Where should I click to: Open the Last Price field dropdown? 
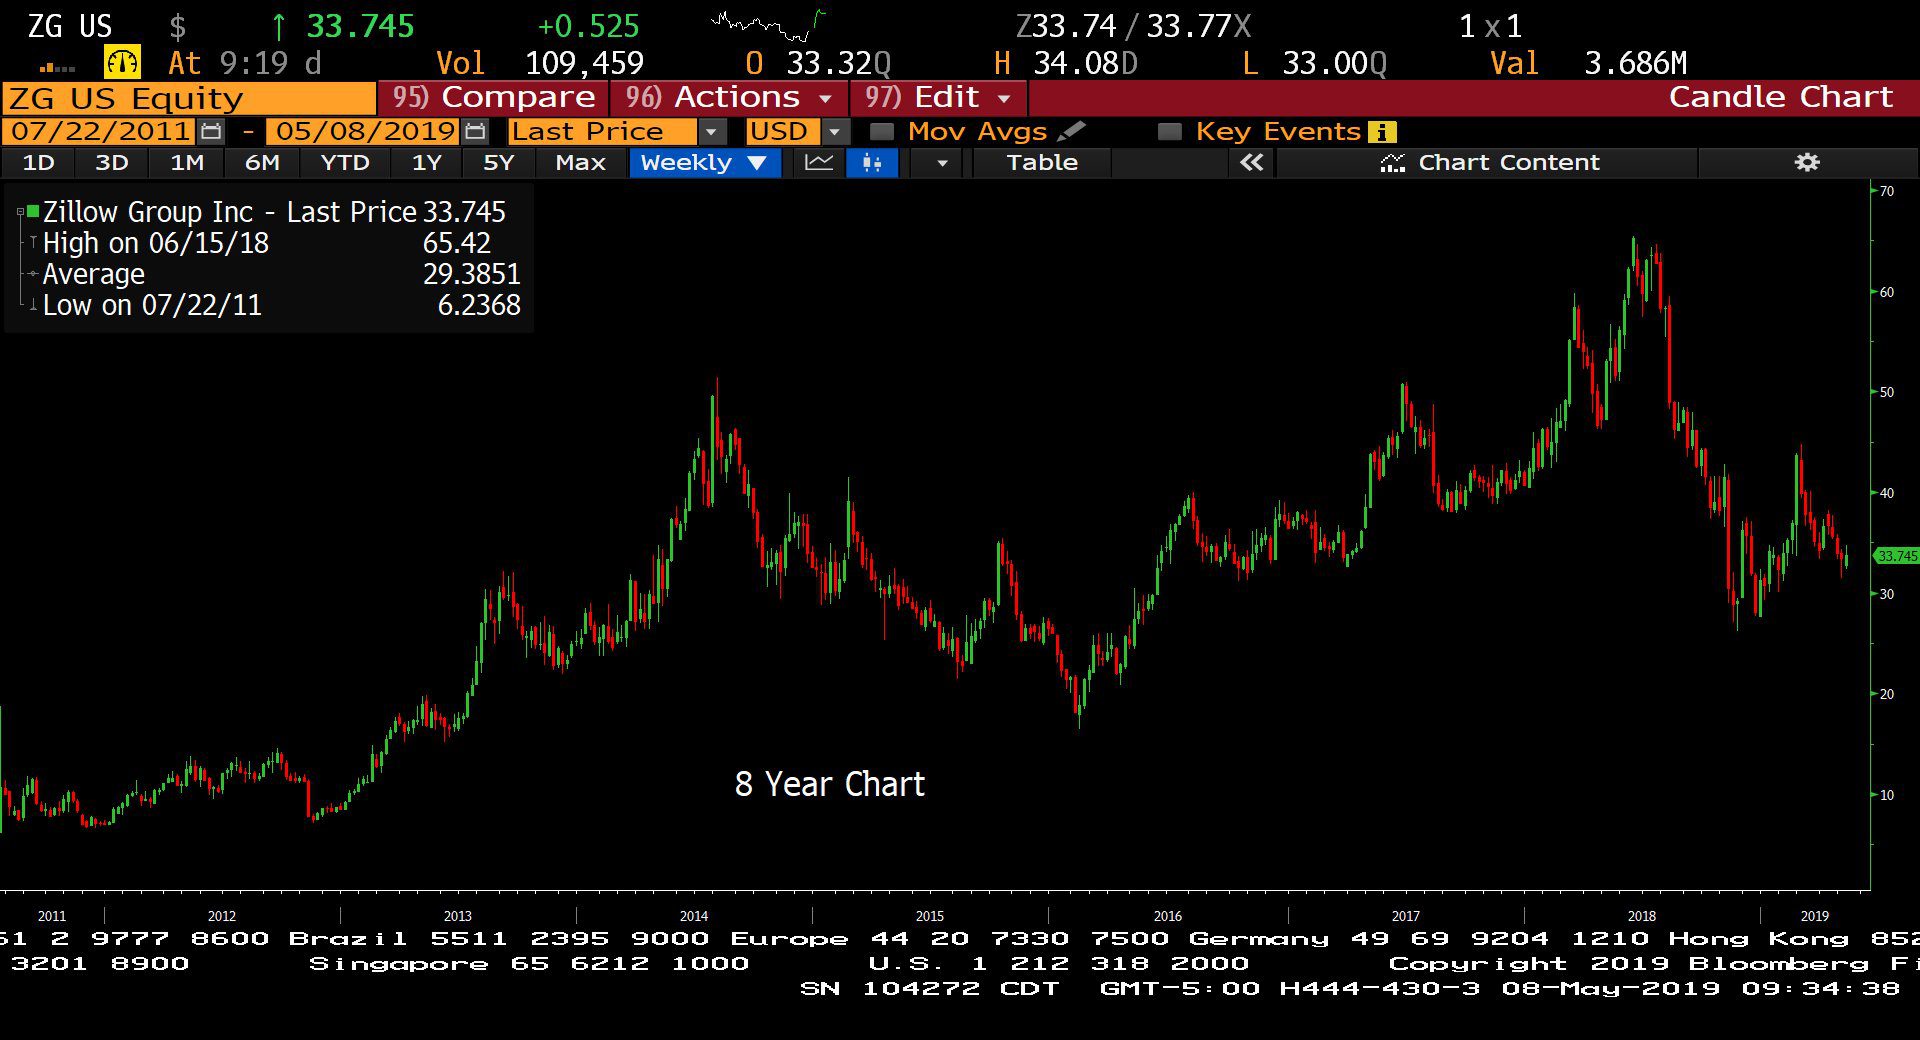pos(711,131)
